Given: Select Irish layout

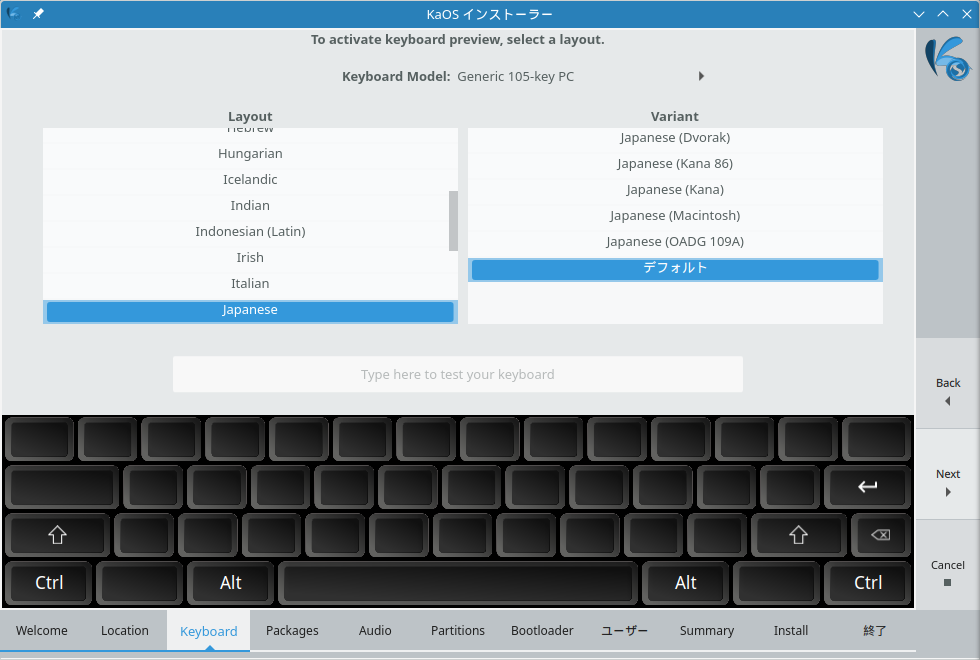Looking at the screenshot, I should [250, 258].
